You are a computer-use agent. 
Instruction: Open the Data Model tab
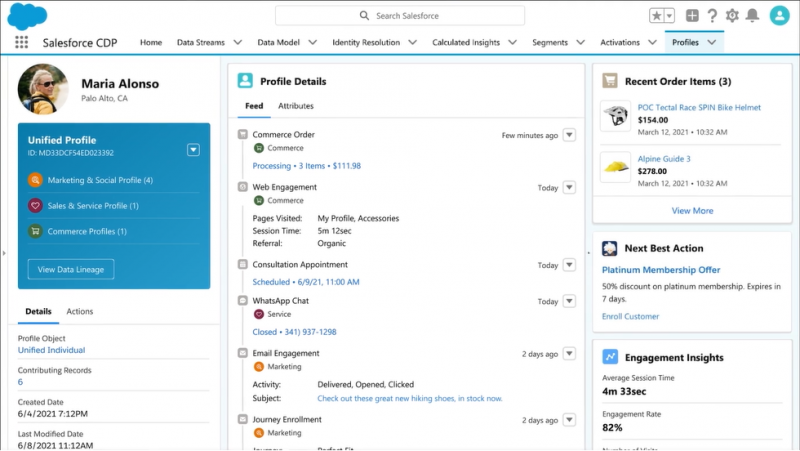pyautogui.click(x=278, y=42)
